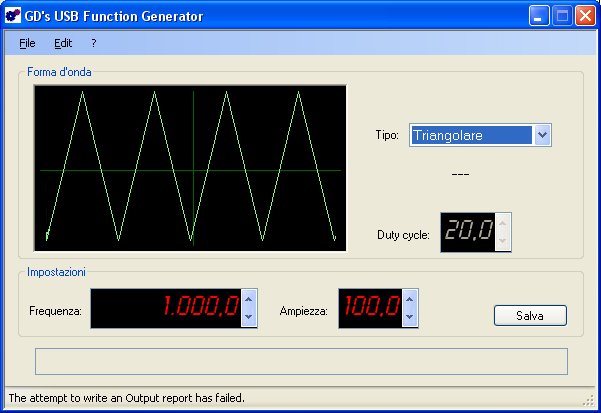Click the Duty cycle value display 20,0
This screenshot has width=601, height=413.
(467, 232)
